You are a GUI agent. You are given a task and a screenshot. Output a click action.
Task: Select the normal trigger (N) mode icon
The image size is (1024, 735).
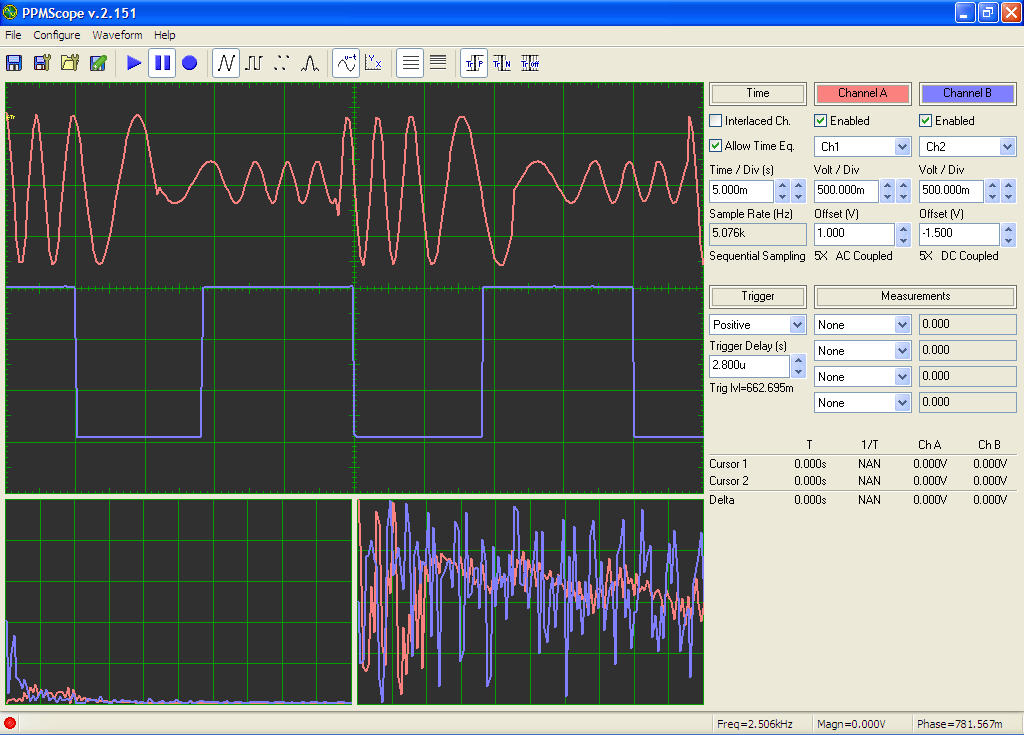tap(502, 63)
